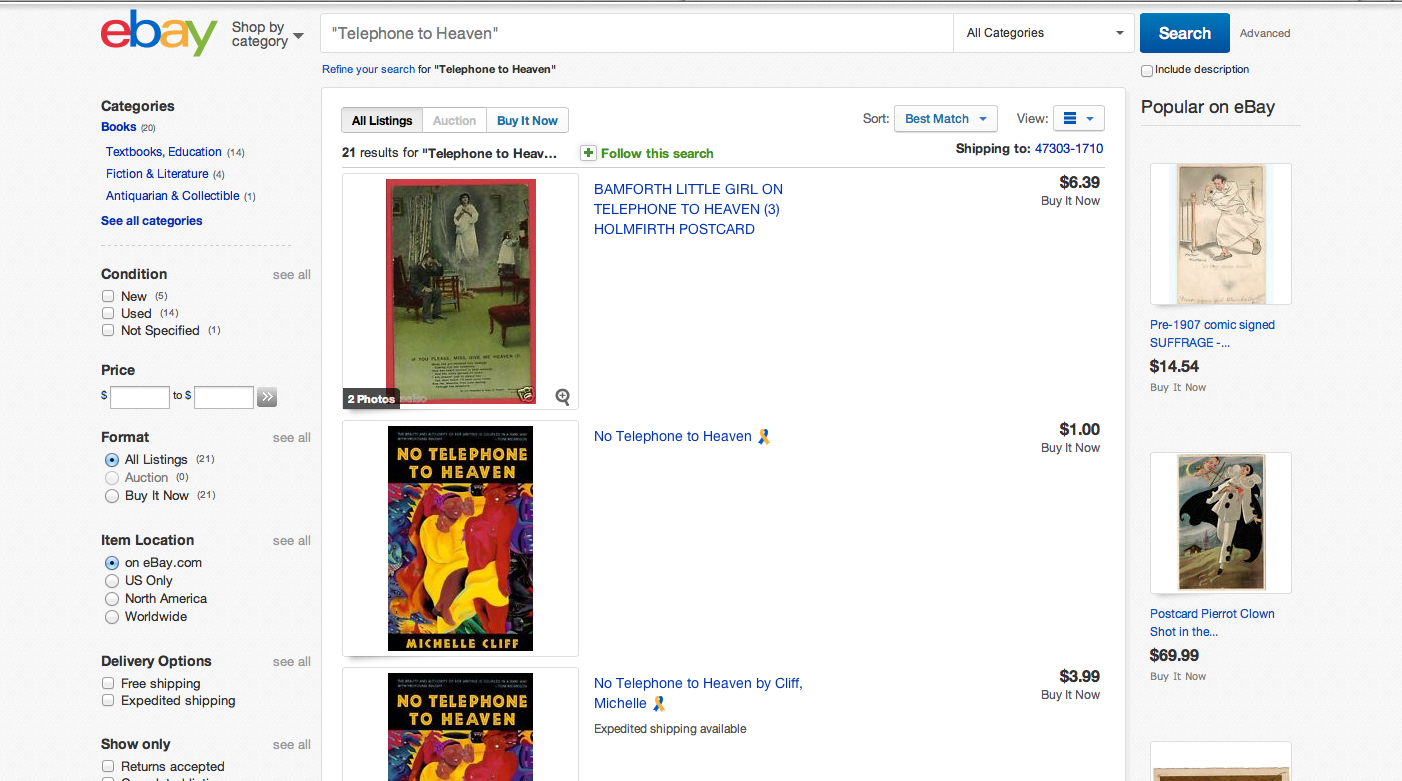This screenshot has height=781, width=1402.
Task: Click the maximum price input field
Action: (x=224, y=397)
